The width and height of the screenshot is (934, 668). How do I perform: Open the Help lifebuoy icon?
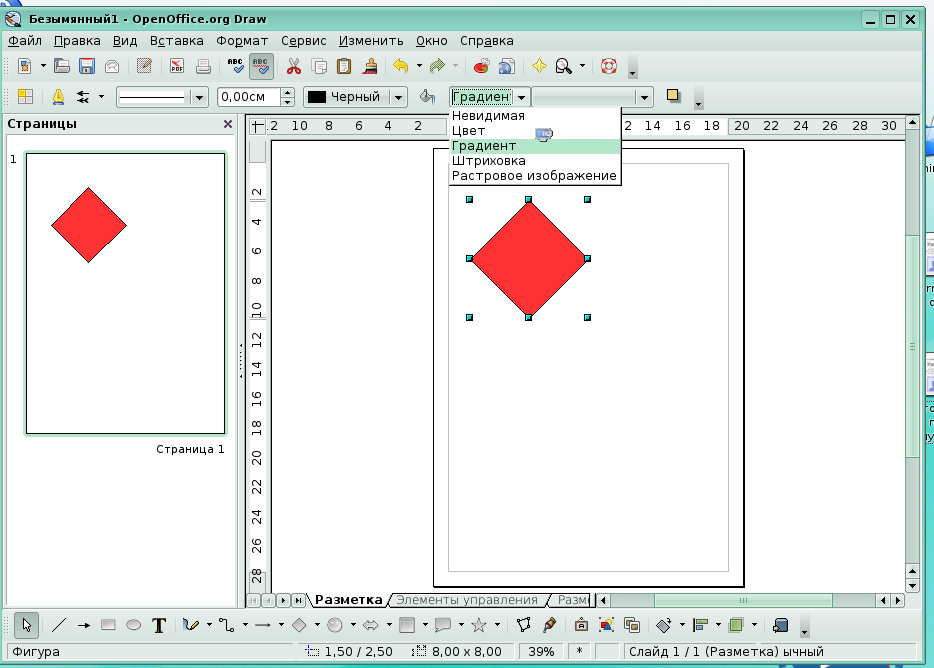pyautogui.click(x=609, y=67)
